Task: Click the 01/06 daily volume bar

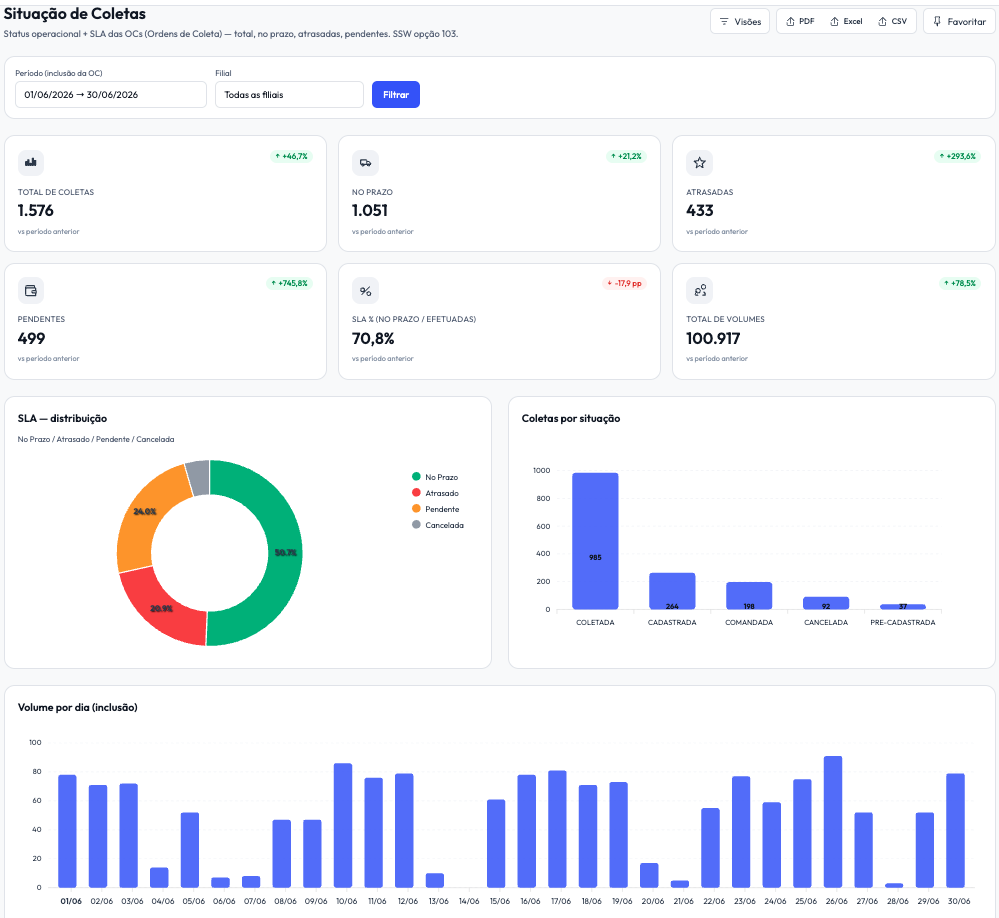Action: click(68, 831)
